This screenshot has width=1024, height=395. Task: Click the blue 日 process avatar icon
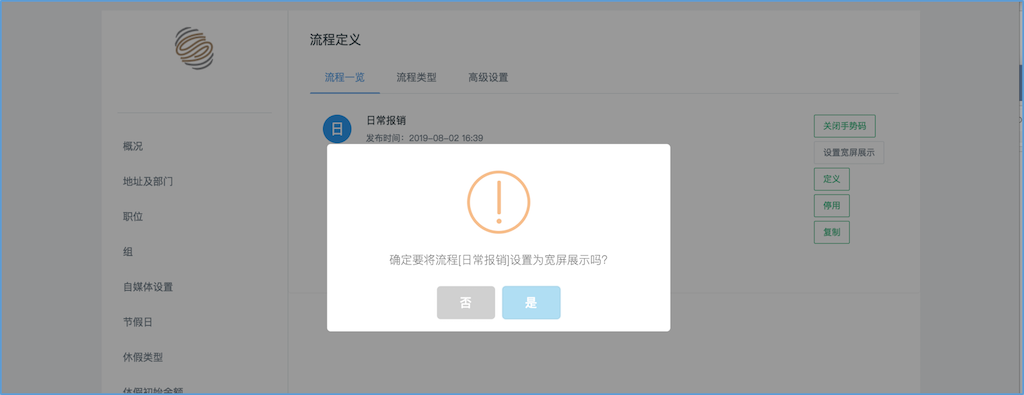pos(337,129)
